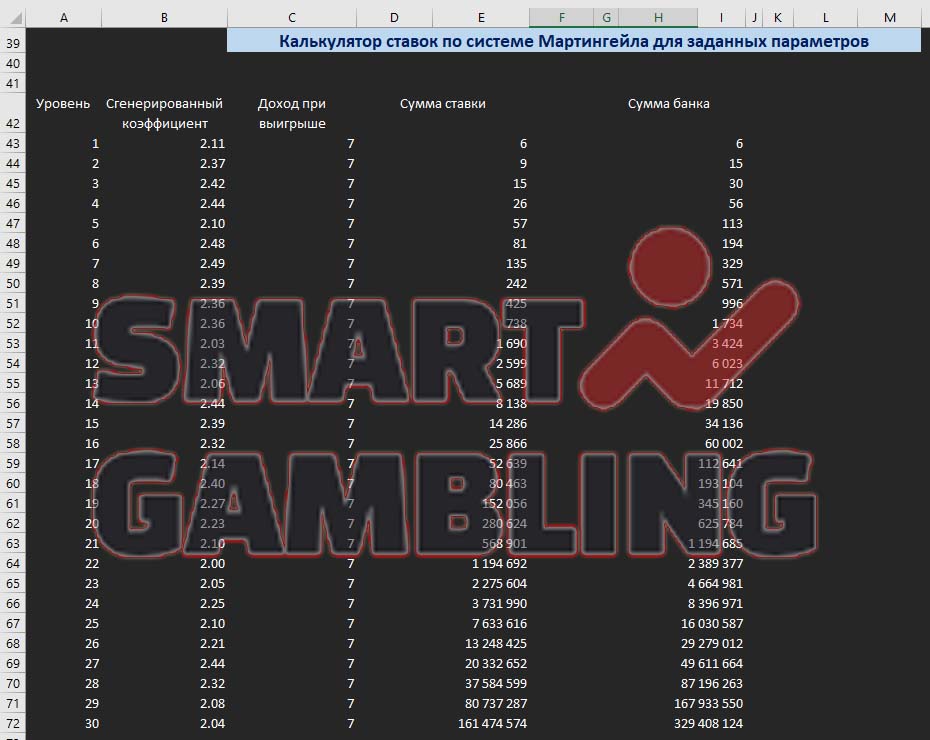The image size is (930, 740).
Task: Select row 56 header
Action: pyautogui.click(x=13, y=404)
